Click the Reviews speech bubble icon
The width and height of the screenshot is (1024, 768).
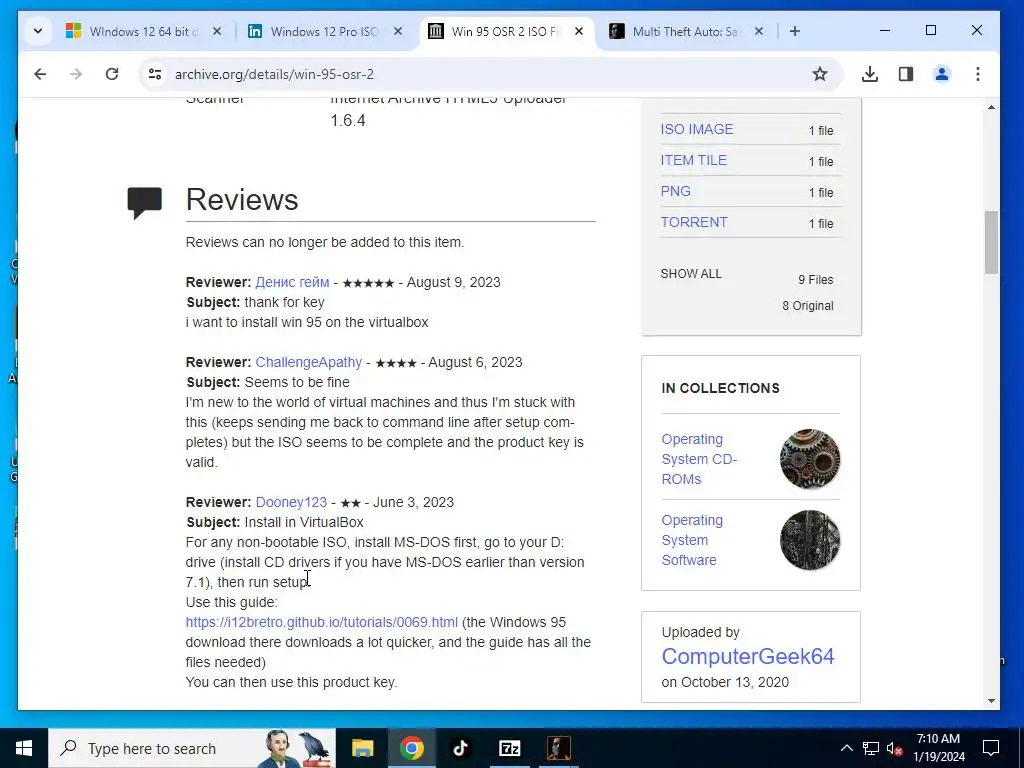point(144,203)
